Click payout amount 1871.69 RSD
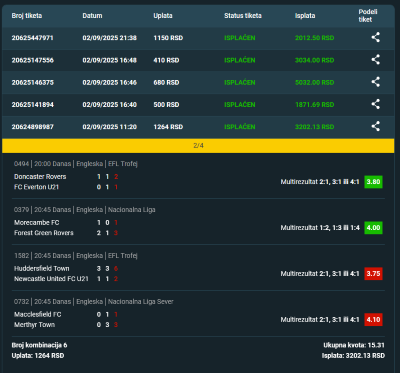The height and width of the screenshot is (373, 400). (x=314, y=105)
